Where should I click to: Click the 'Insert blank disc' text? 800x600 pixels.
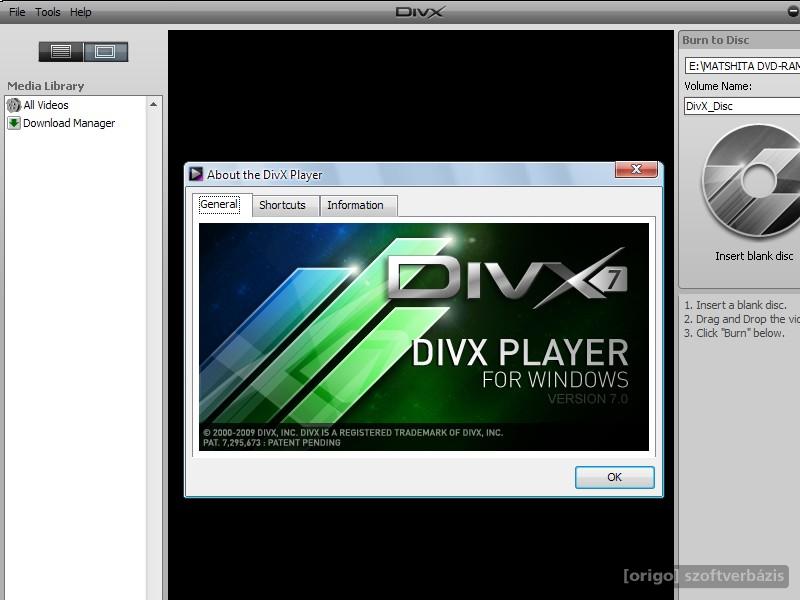pos(754,256)
